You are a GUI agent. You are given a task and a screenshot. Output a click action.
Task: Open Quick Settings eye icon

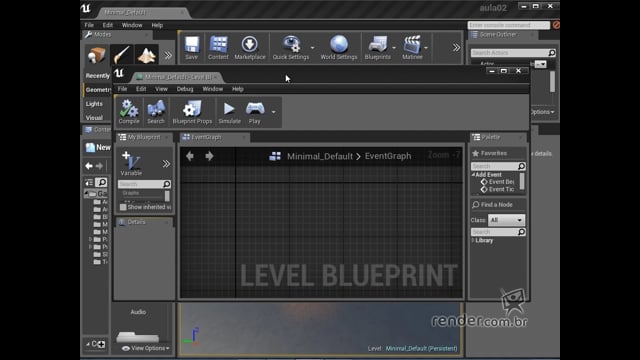click(291, 44)
